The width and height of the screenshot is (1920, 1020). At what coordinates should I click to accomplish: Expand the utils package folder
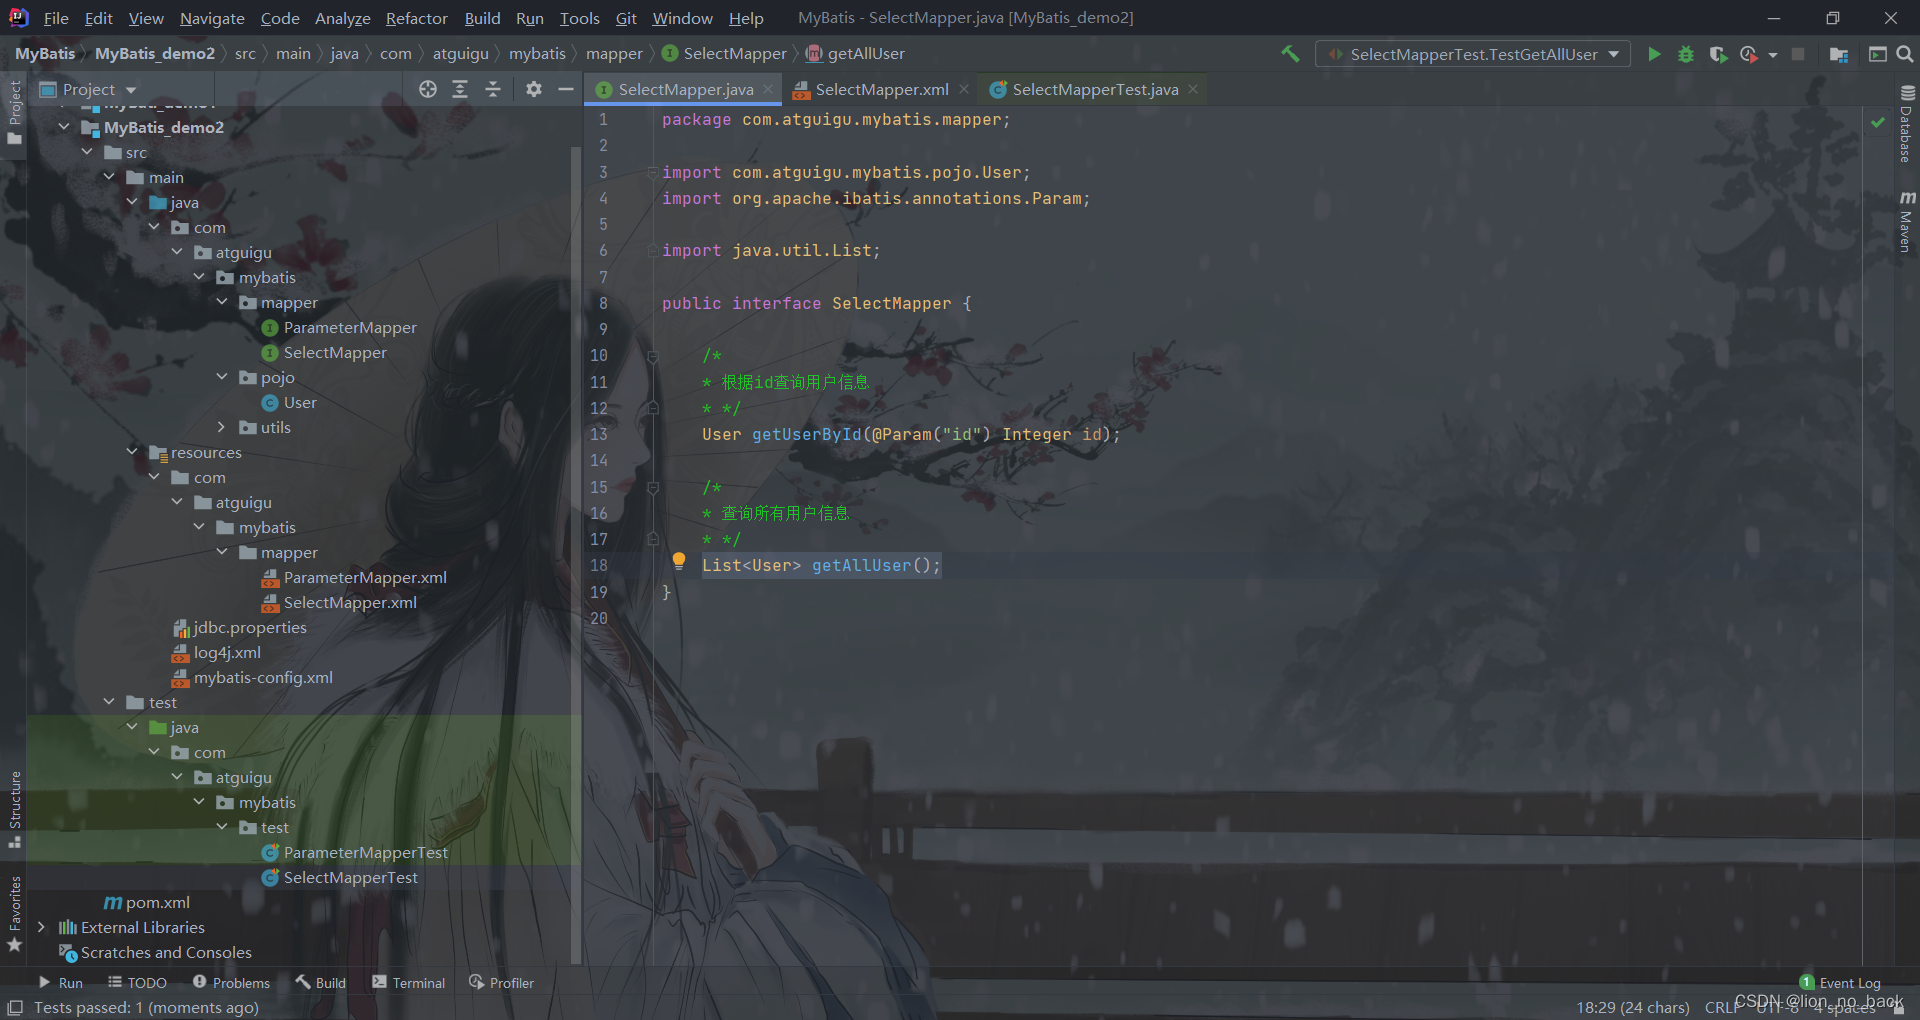222,427
